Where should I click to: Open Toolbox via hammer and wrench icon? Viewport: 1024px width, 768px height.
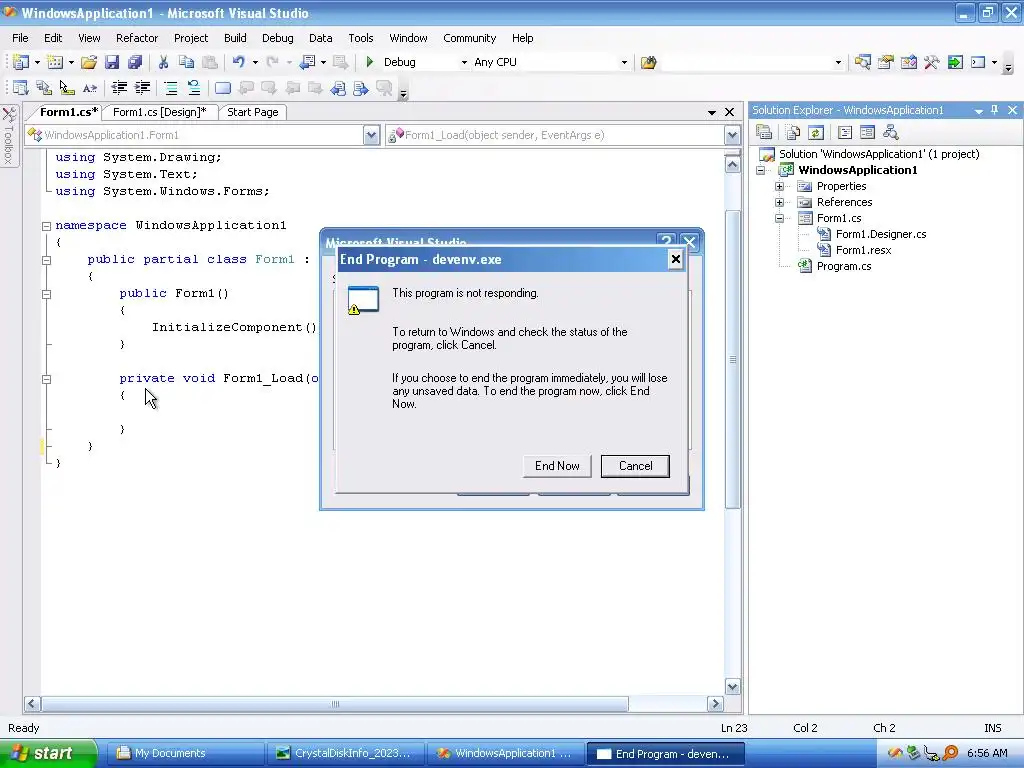[x=931, y=62]
